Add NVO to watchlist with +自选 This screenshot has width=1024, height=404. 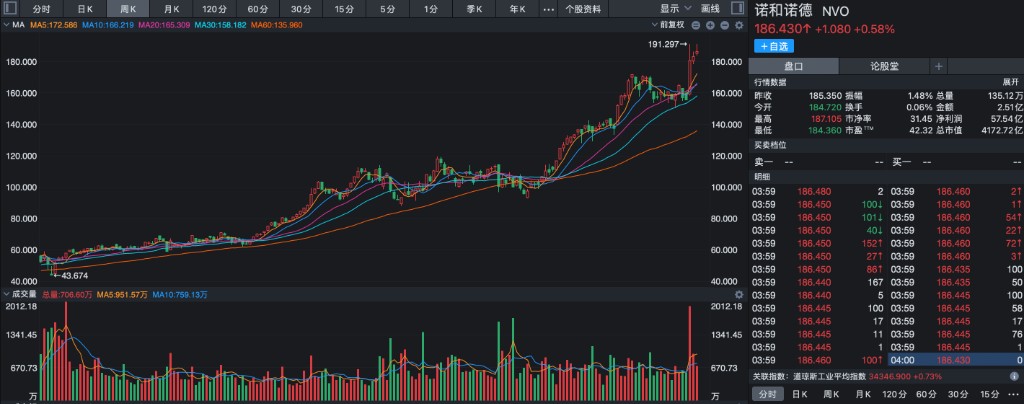776,45
